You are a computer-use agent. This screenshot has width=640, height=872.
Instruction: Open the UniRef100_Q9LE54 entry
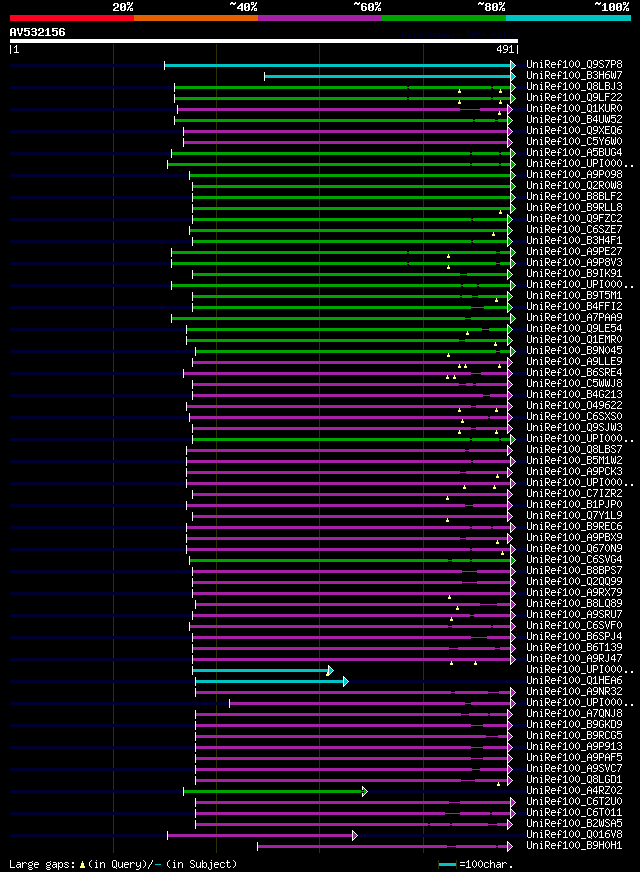click(574, 329)
